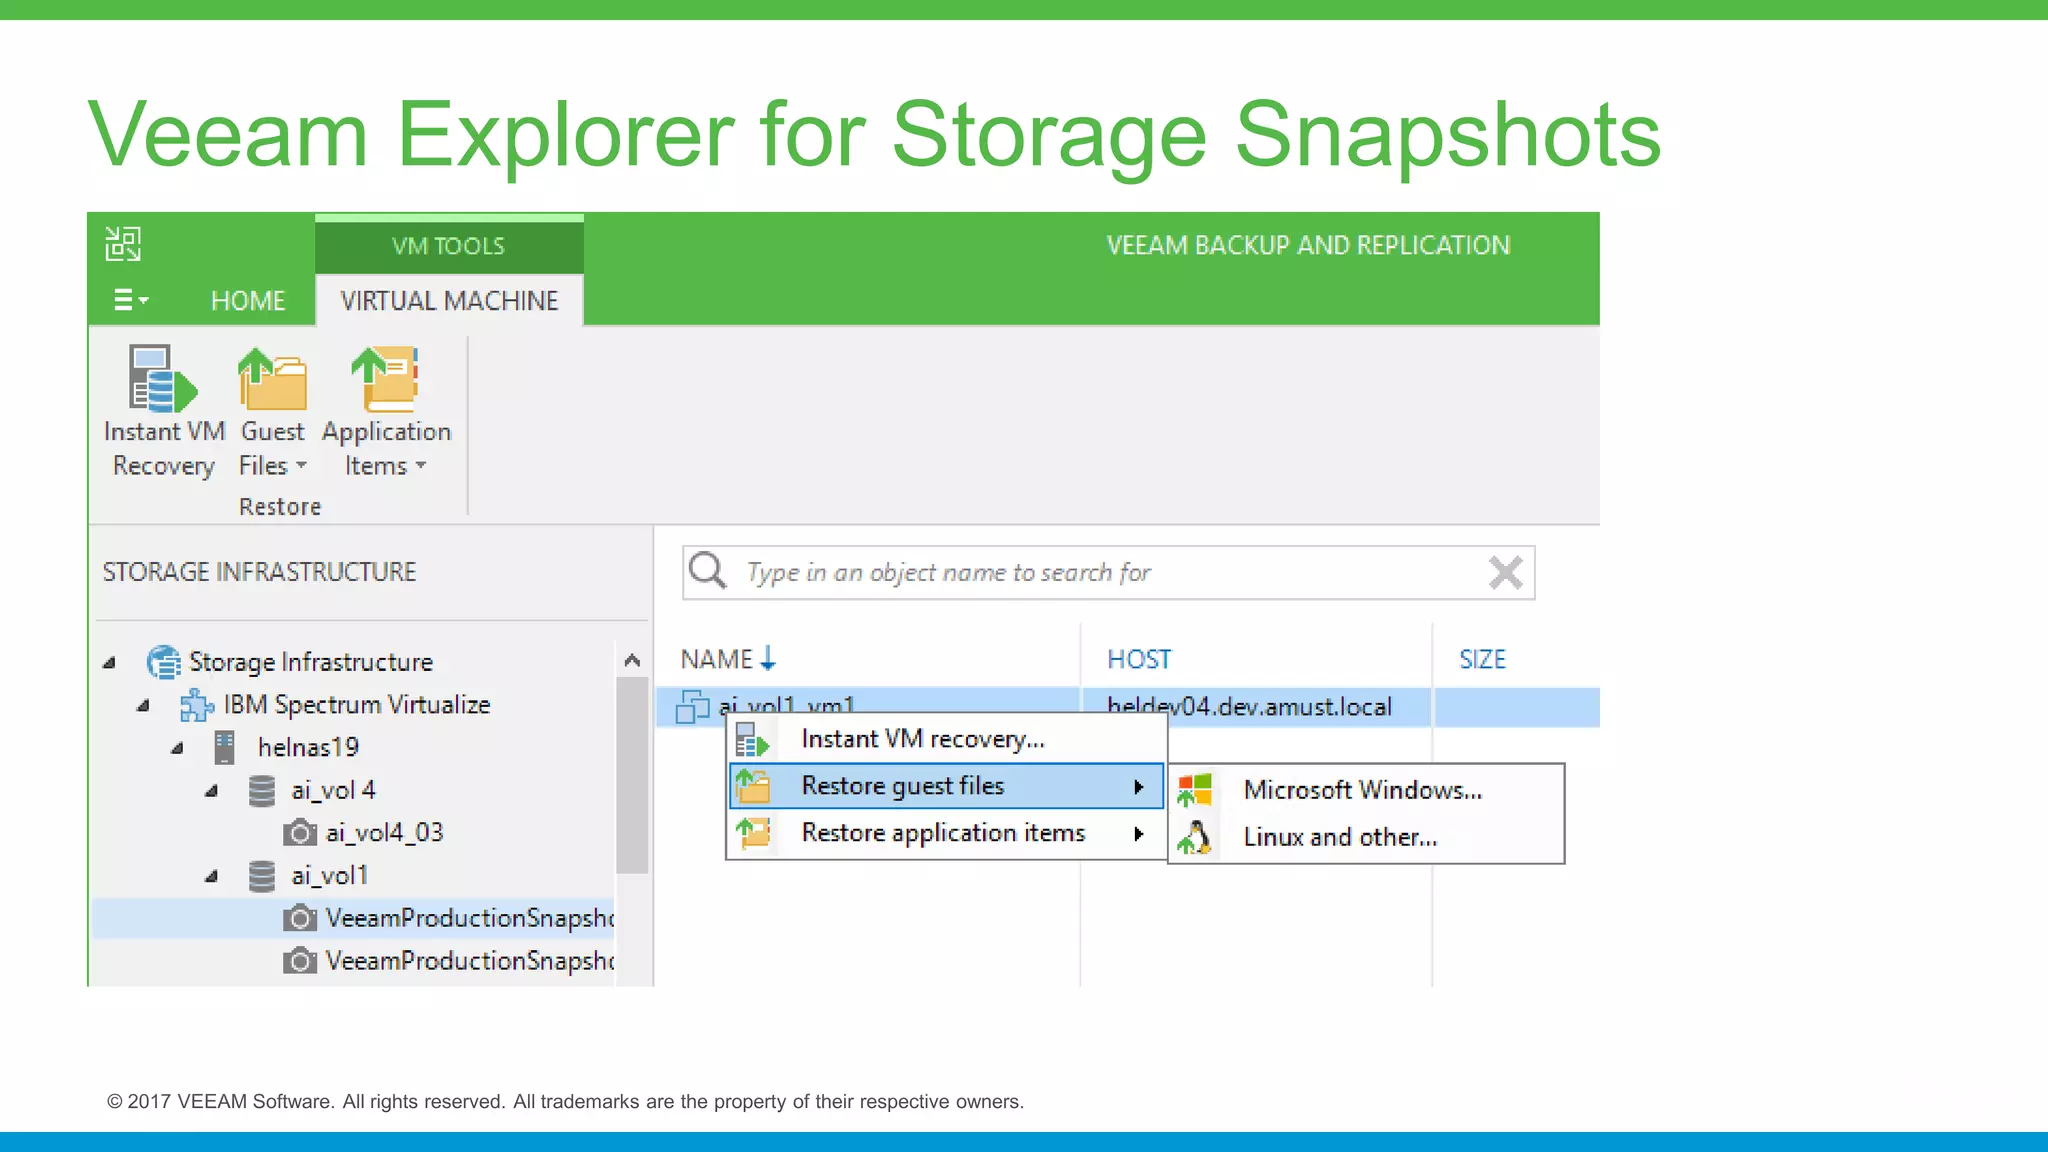Image resolution: width=2048 pixels, height=1152 pixels.
Task: Select the ai_vol1_vm1 VM icon
Action: point(692,706)
